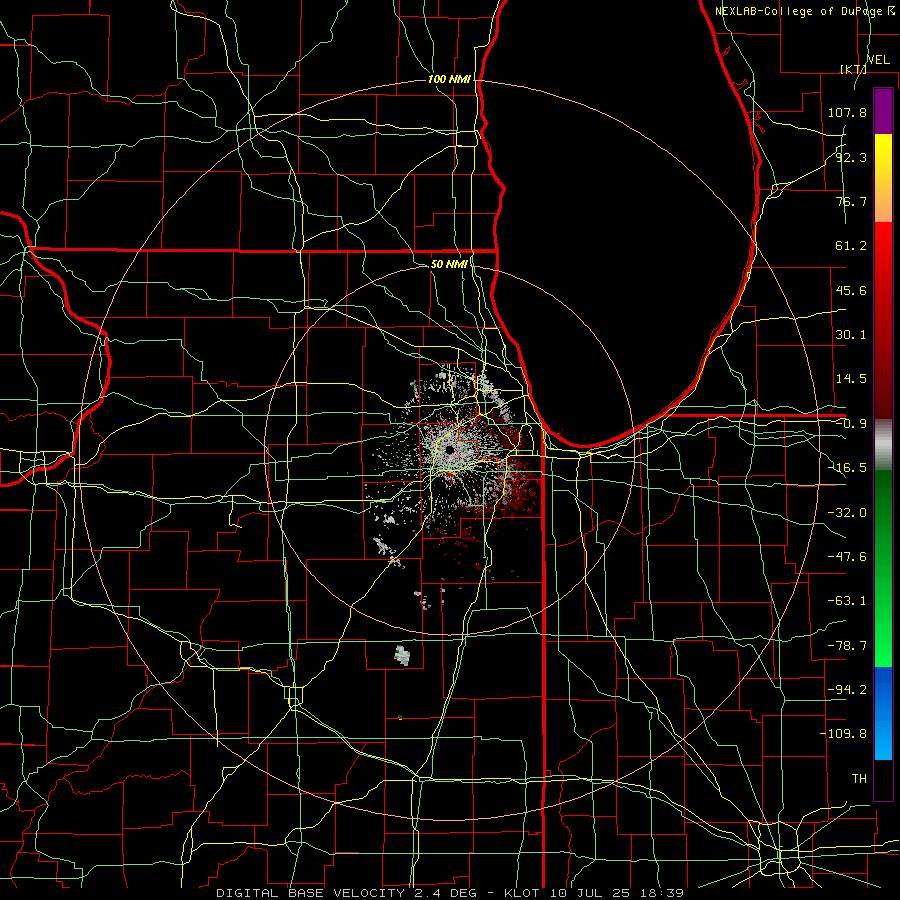
Task: Click the '50 NMI' range ring label
Action: tap(449, 264)
